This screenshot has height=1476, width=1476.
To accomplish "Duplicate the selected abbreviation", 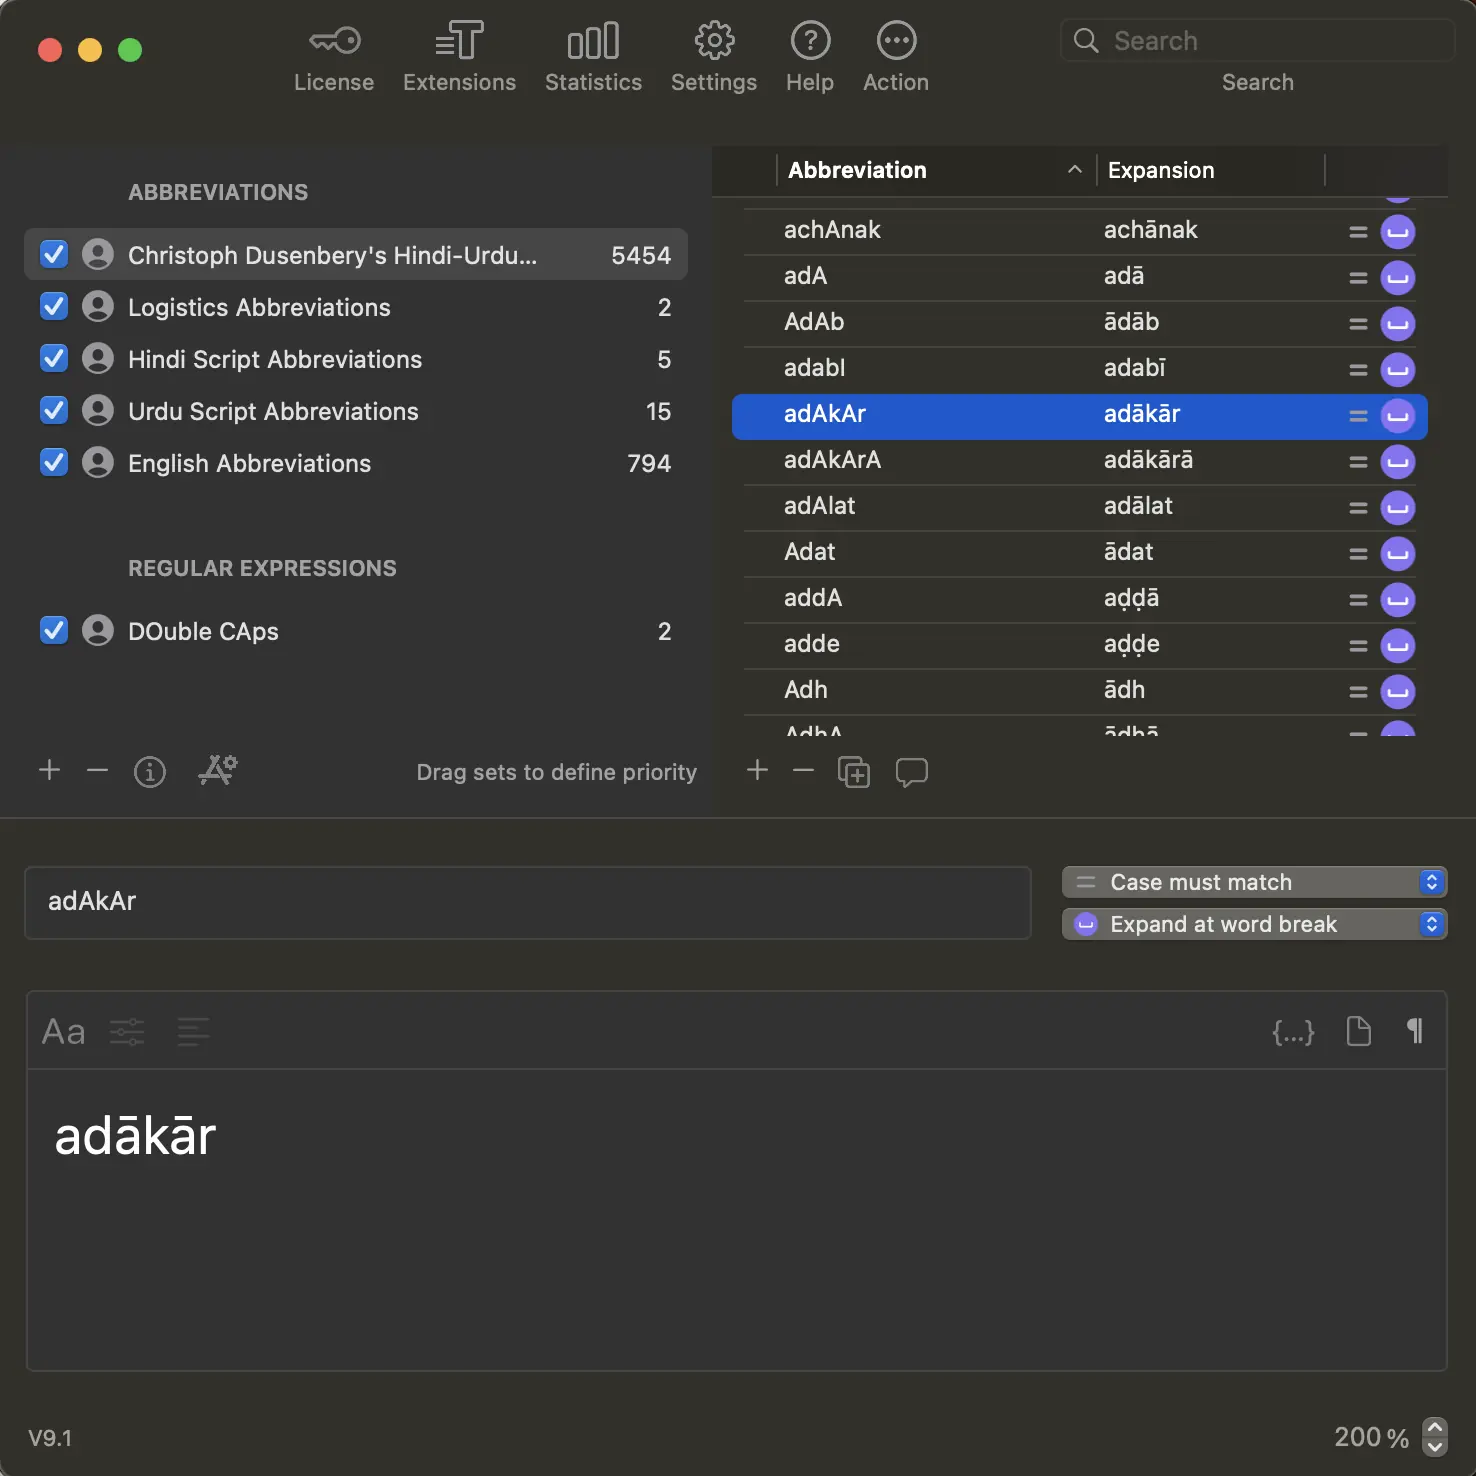I will pos(854,772).
